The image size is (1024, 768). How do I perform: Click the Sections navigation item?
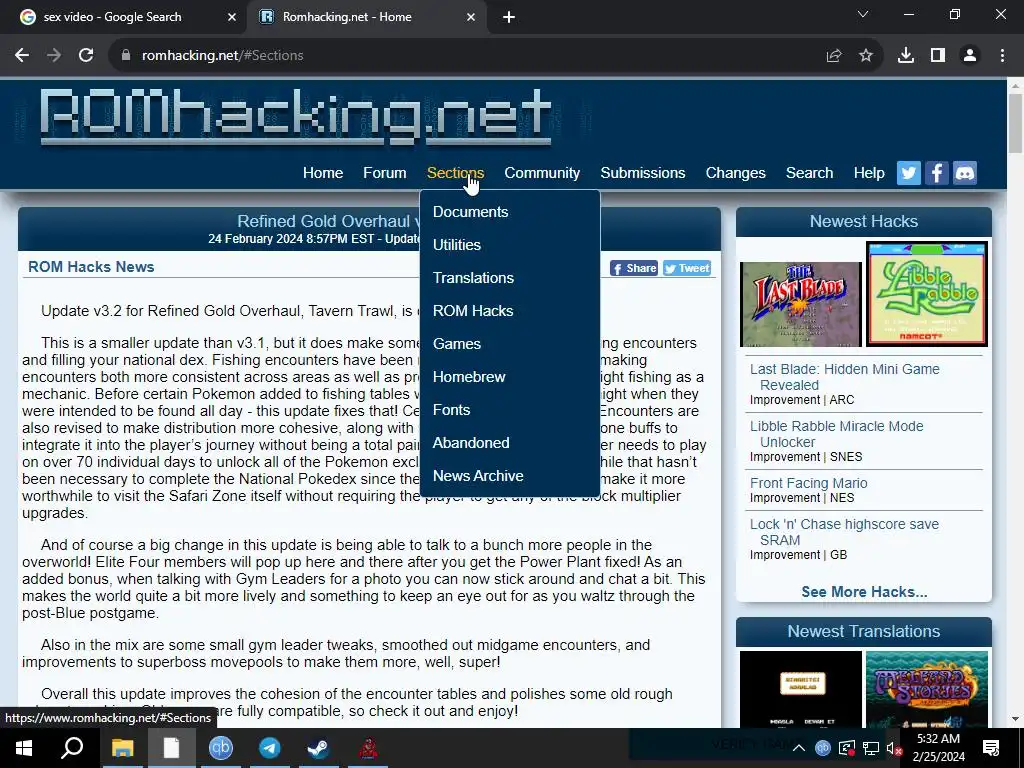tap(455, 173)
